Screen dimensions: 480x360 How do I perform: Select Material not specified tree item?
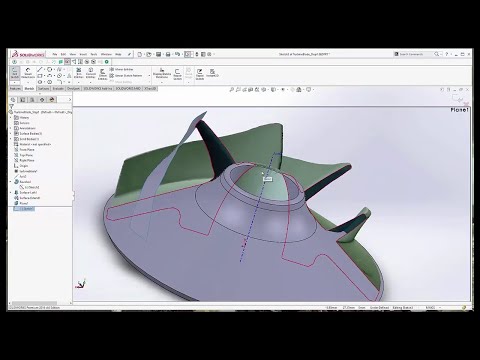(x=33, y=144)
